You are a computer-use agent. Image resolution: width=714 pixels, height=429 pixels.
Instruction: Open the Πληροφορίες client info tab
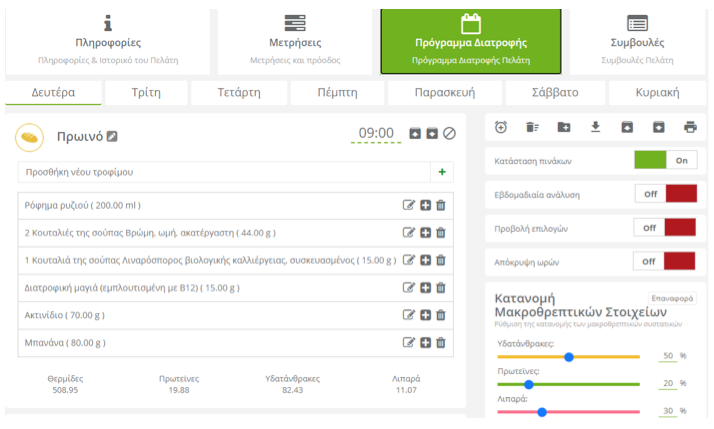[108, 41]
